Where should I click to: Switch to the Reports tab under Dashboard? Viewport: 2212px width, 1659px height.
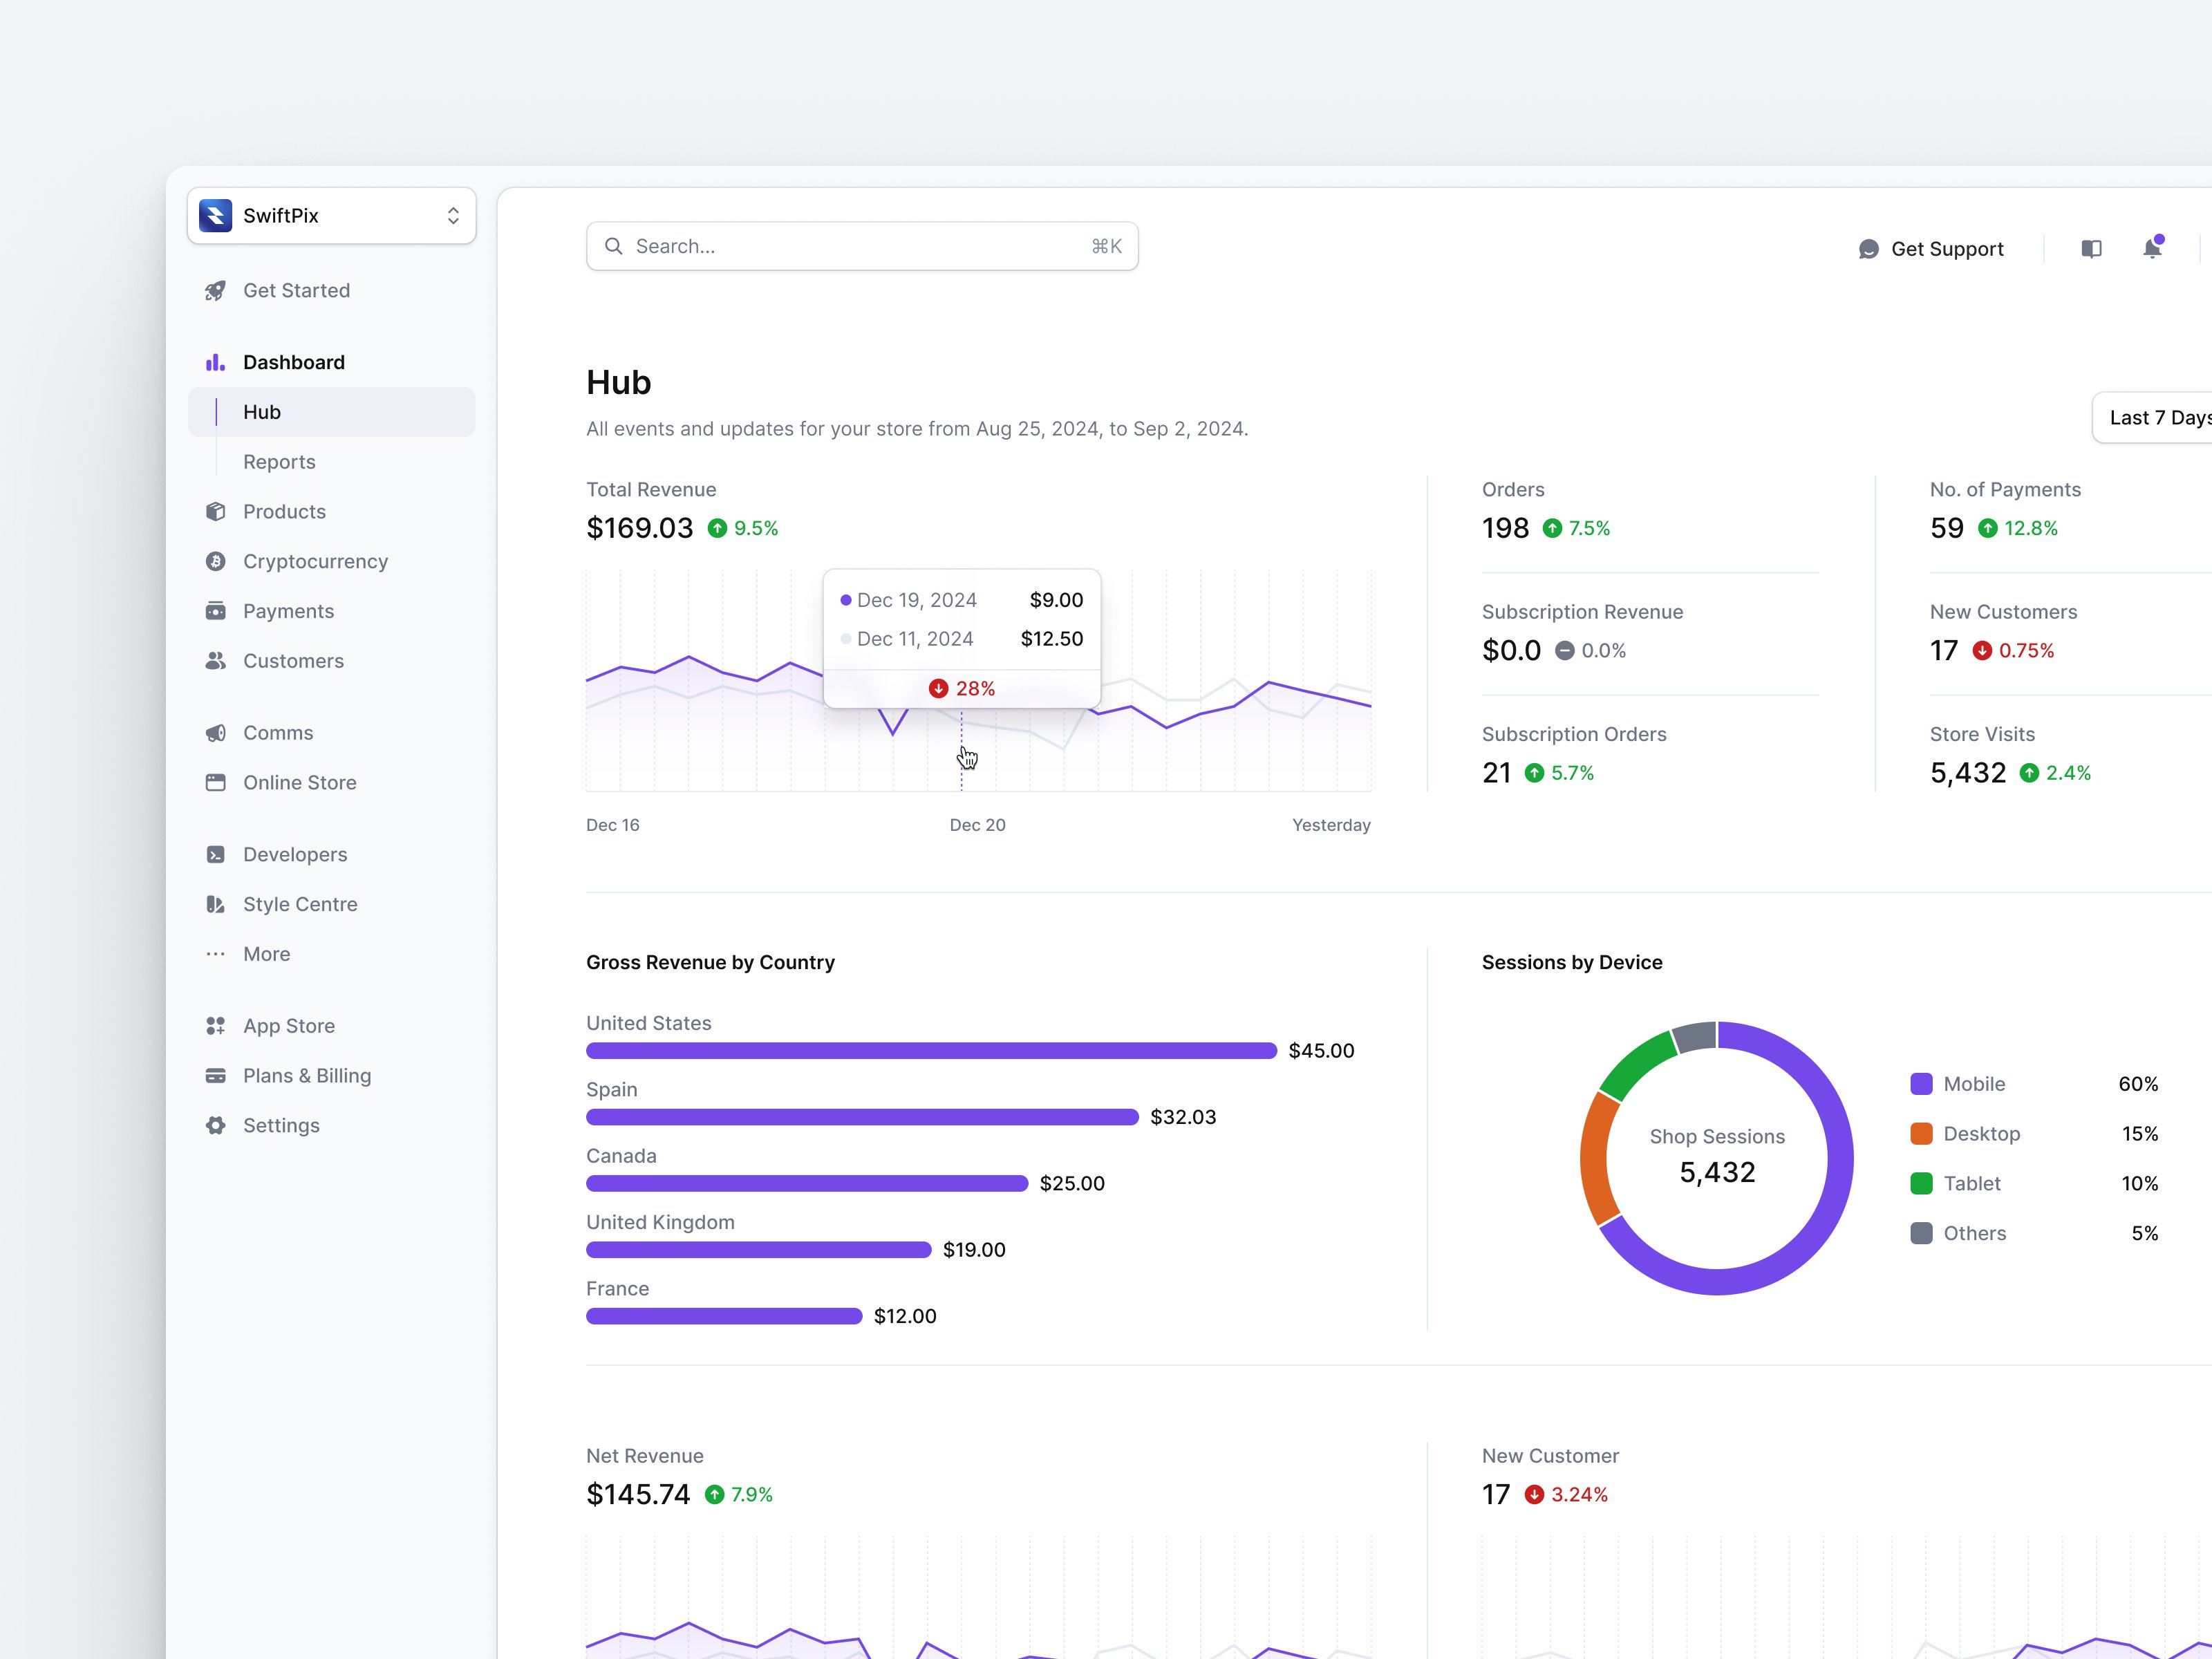pyautogui.click(x=279, y=461)
